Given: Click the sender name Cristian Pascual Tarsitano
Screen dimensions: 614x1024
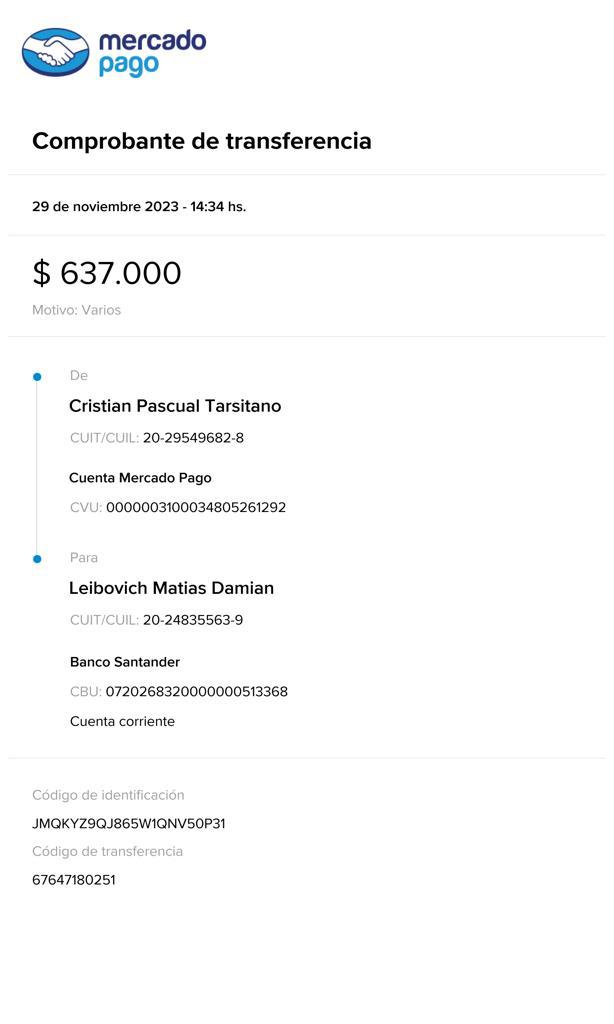Looking at the screenshot, I should (175, 406).
